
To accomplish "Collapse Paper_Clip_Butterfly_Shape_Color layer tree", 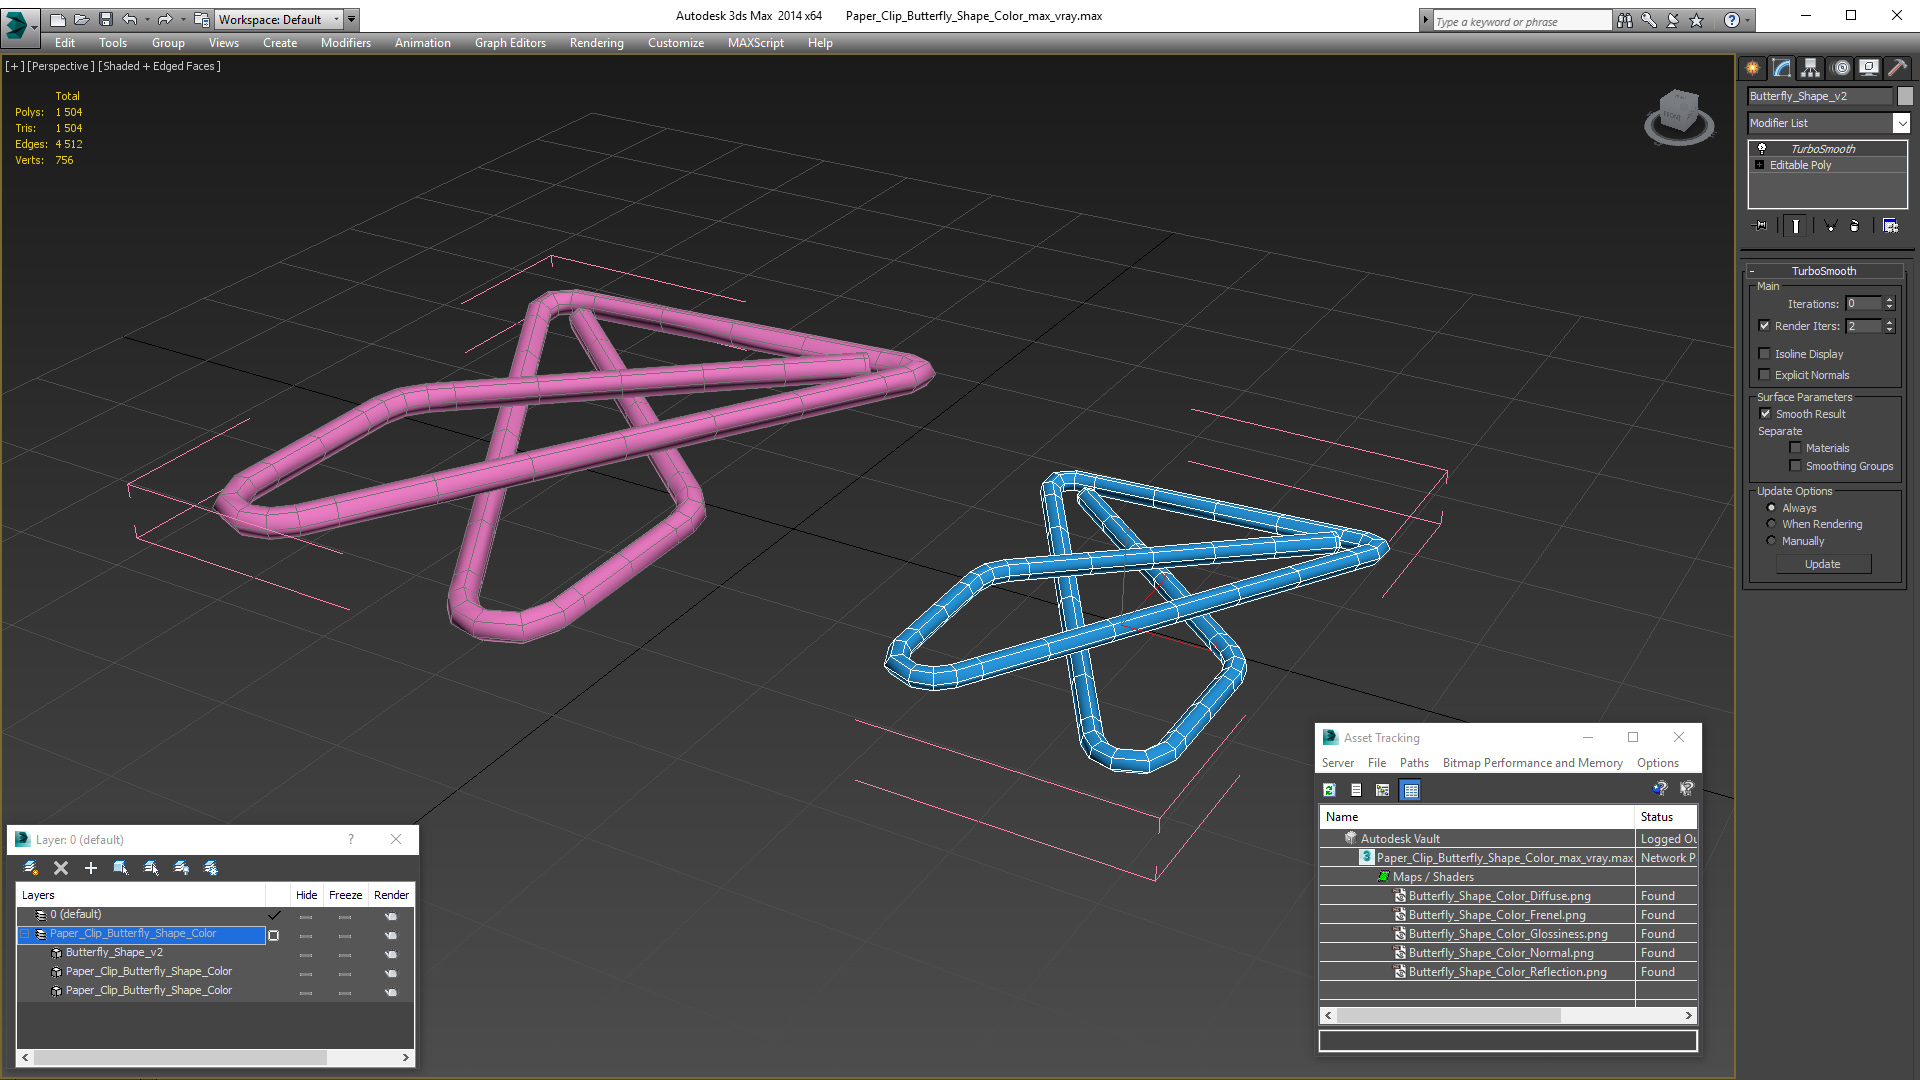I will 25,934.
